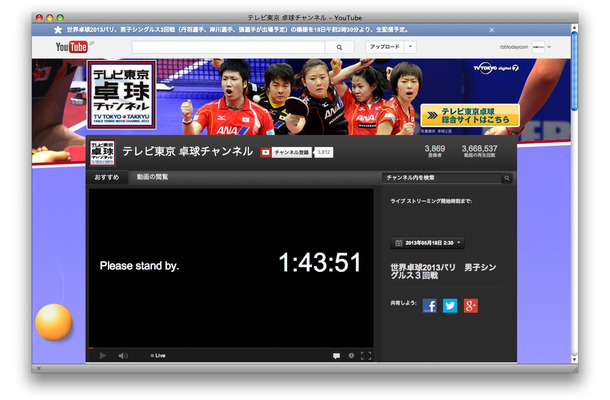Click the scrollbar up arrow
This screenshot has width=610, height=400.
click(574, 28)
